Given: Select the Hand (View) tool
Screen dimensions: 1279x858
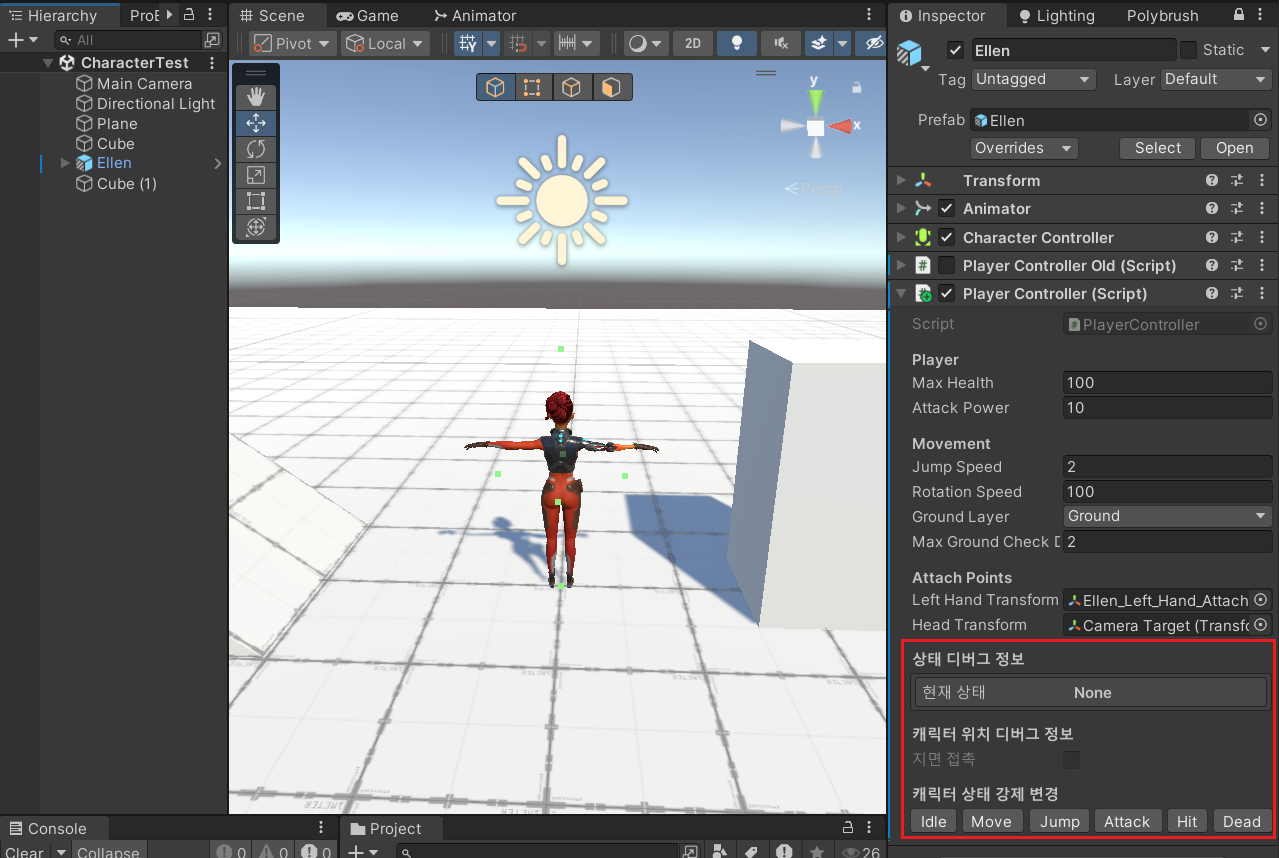Looking at the screenshot, I should coord(256,97).
